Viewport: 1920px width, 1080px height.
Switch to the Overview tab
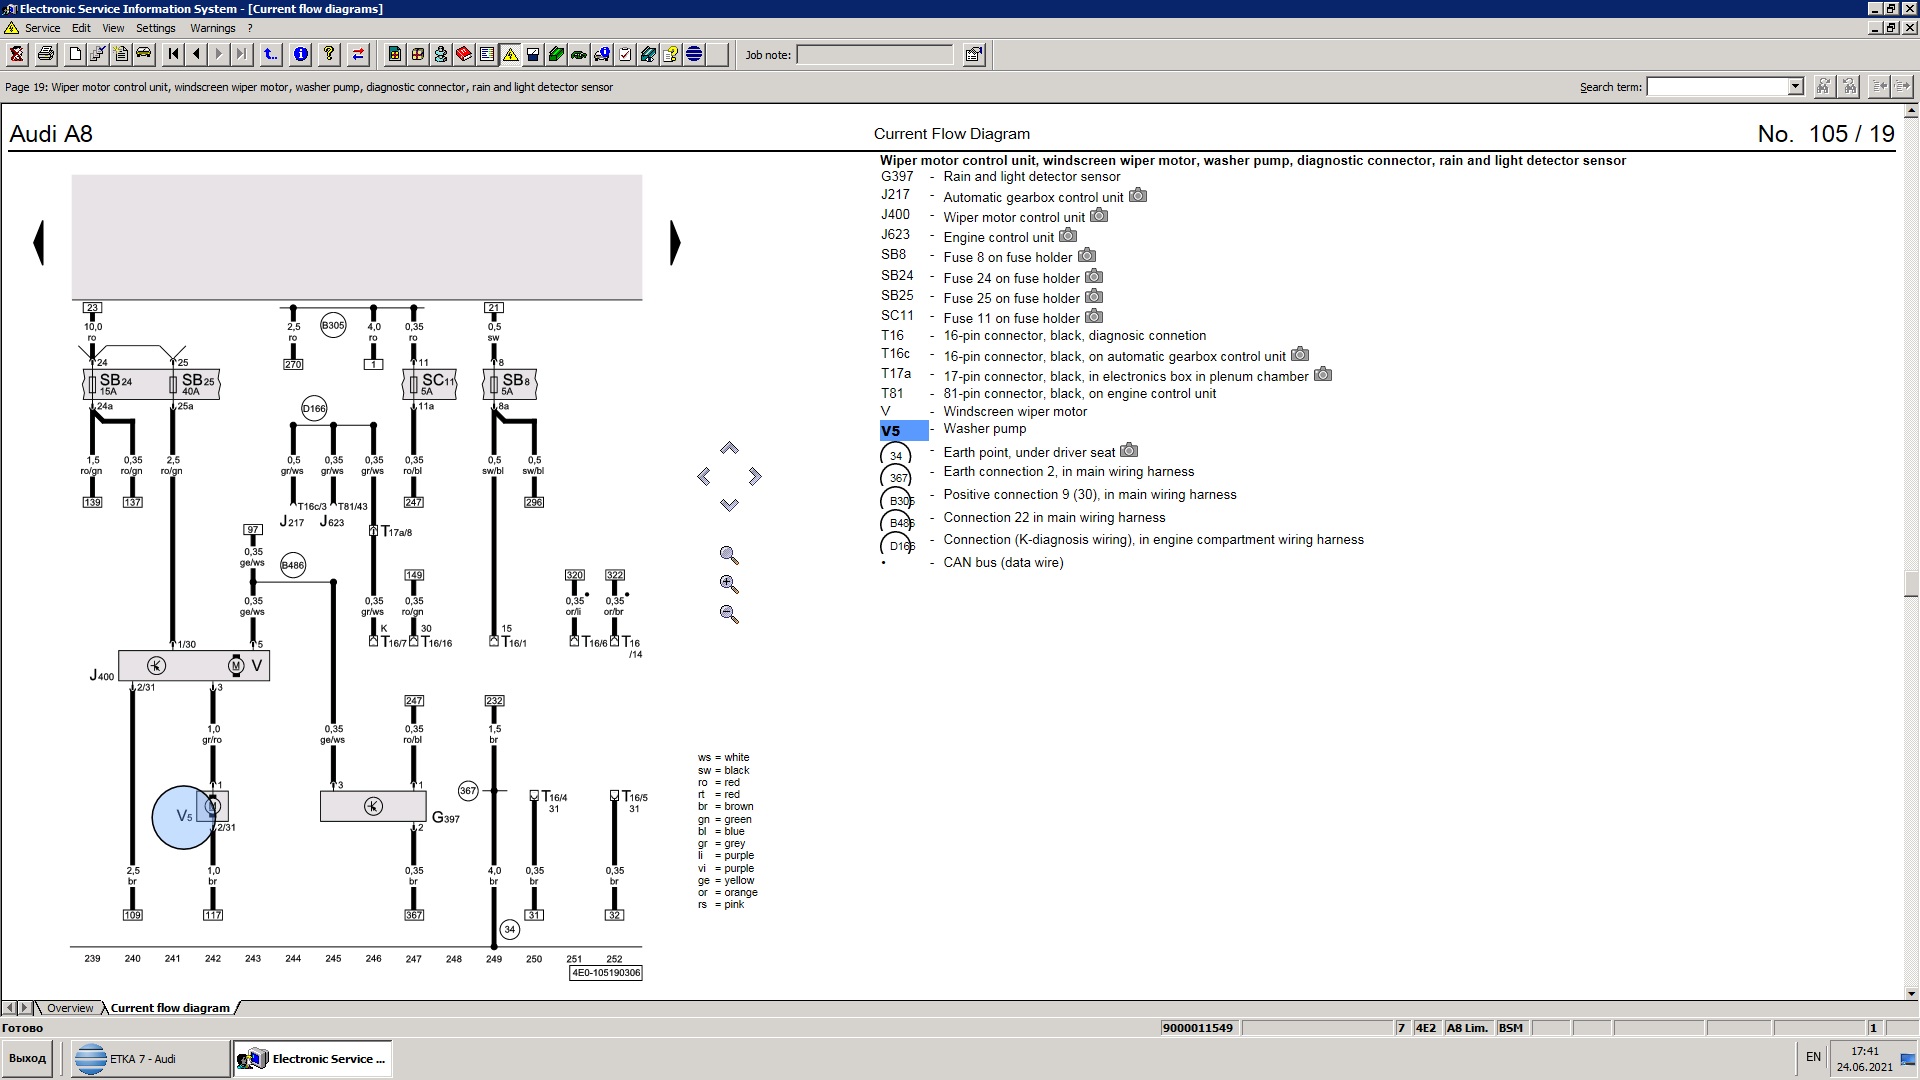(70, 1008)
